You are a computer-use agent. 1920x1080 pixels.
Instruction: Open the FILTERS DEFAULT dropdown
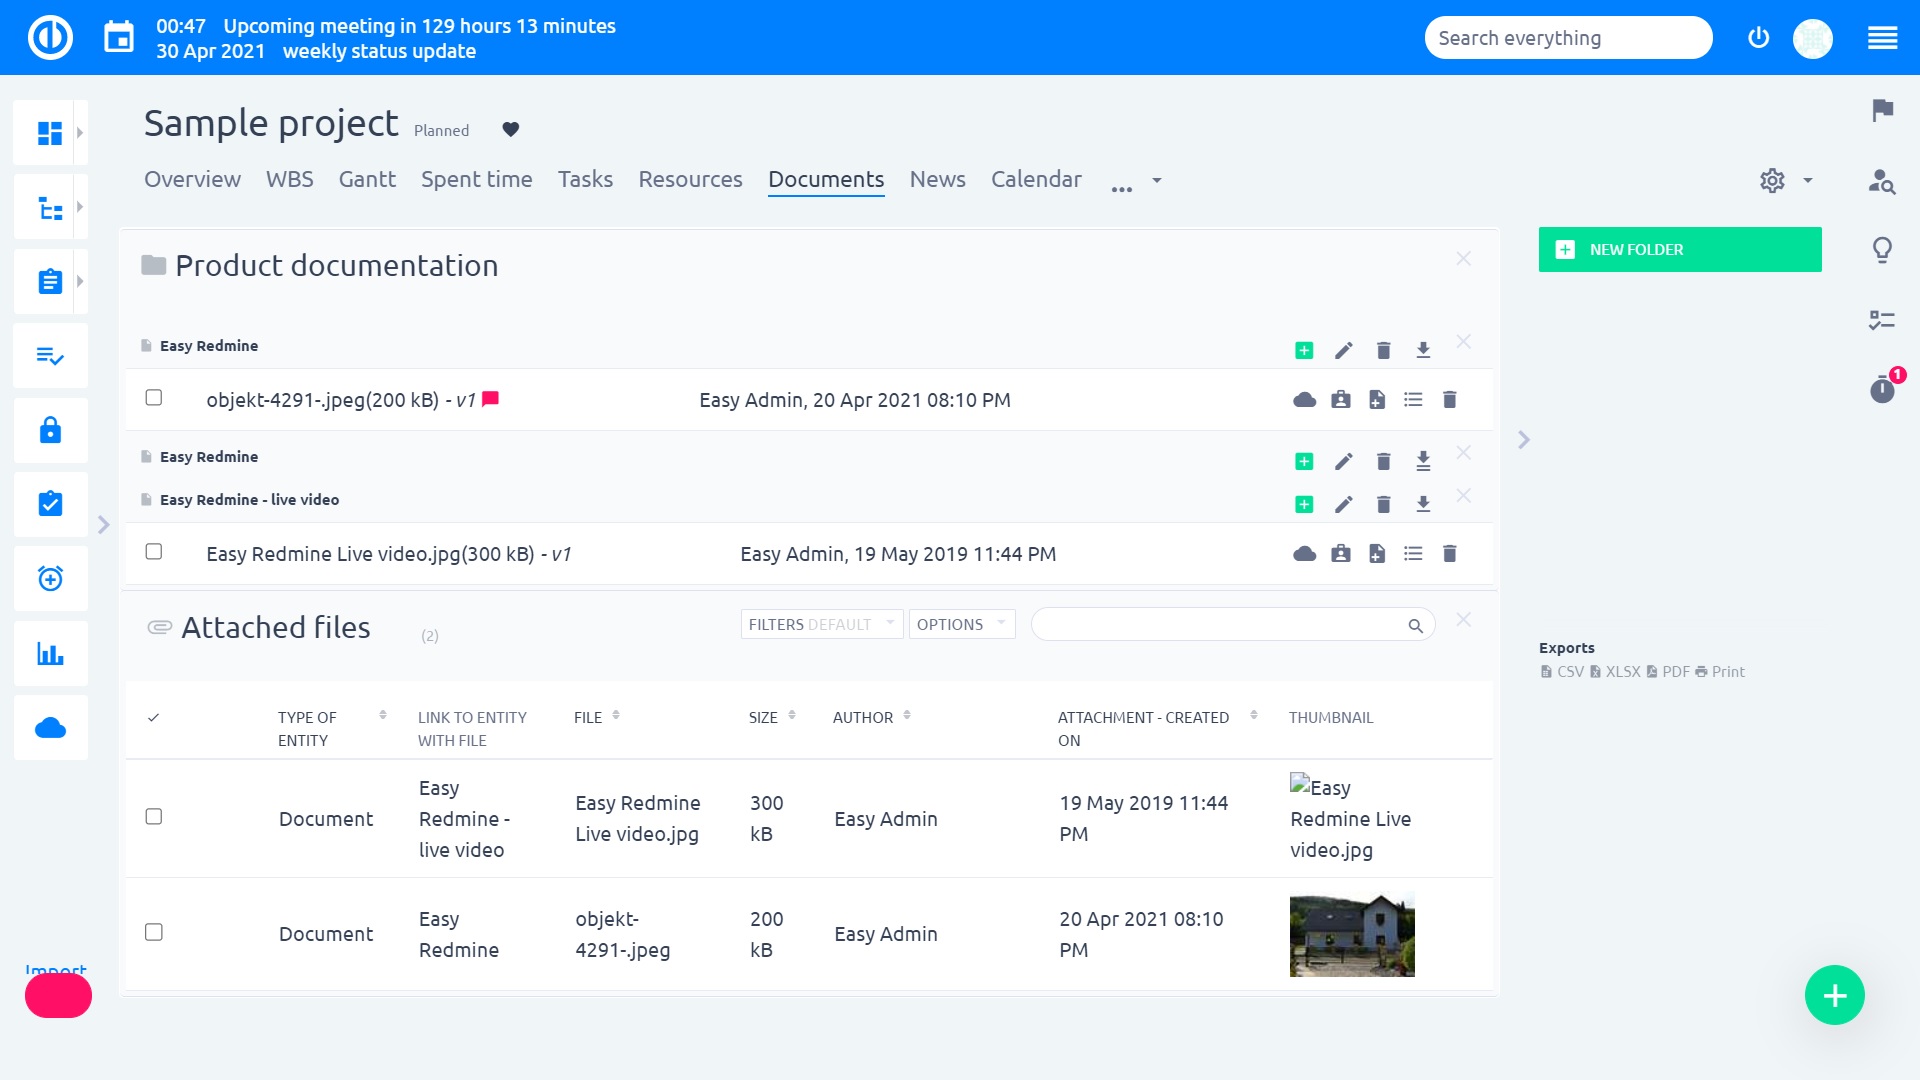click(x=821, y=624)
